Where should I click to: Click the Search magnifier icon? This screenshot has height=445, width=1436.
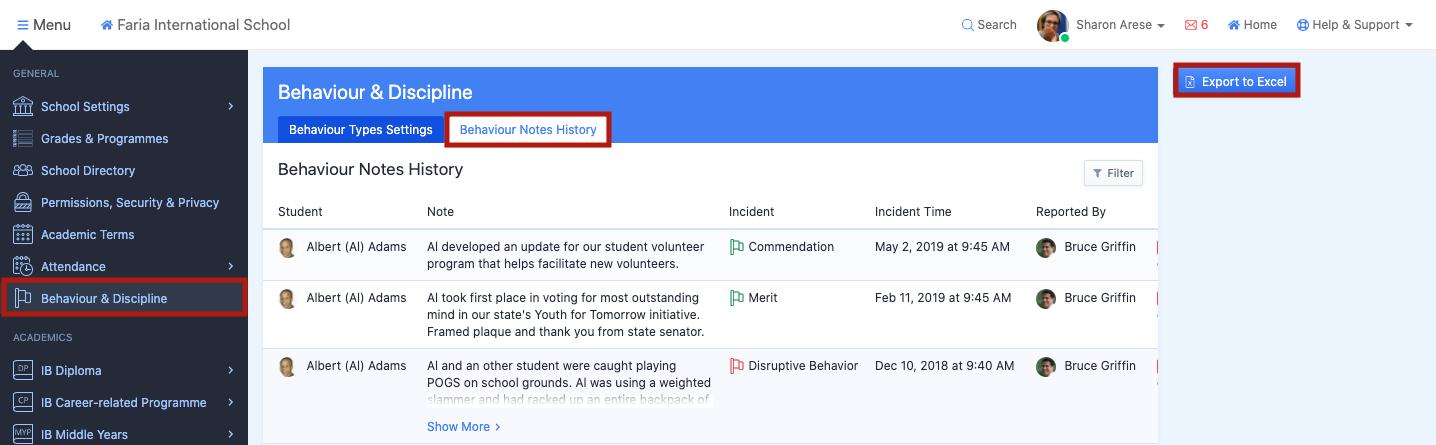coord(967,25)
